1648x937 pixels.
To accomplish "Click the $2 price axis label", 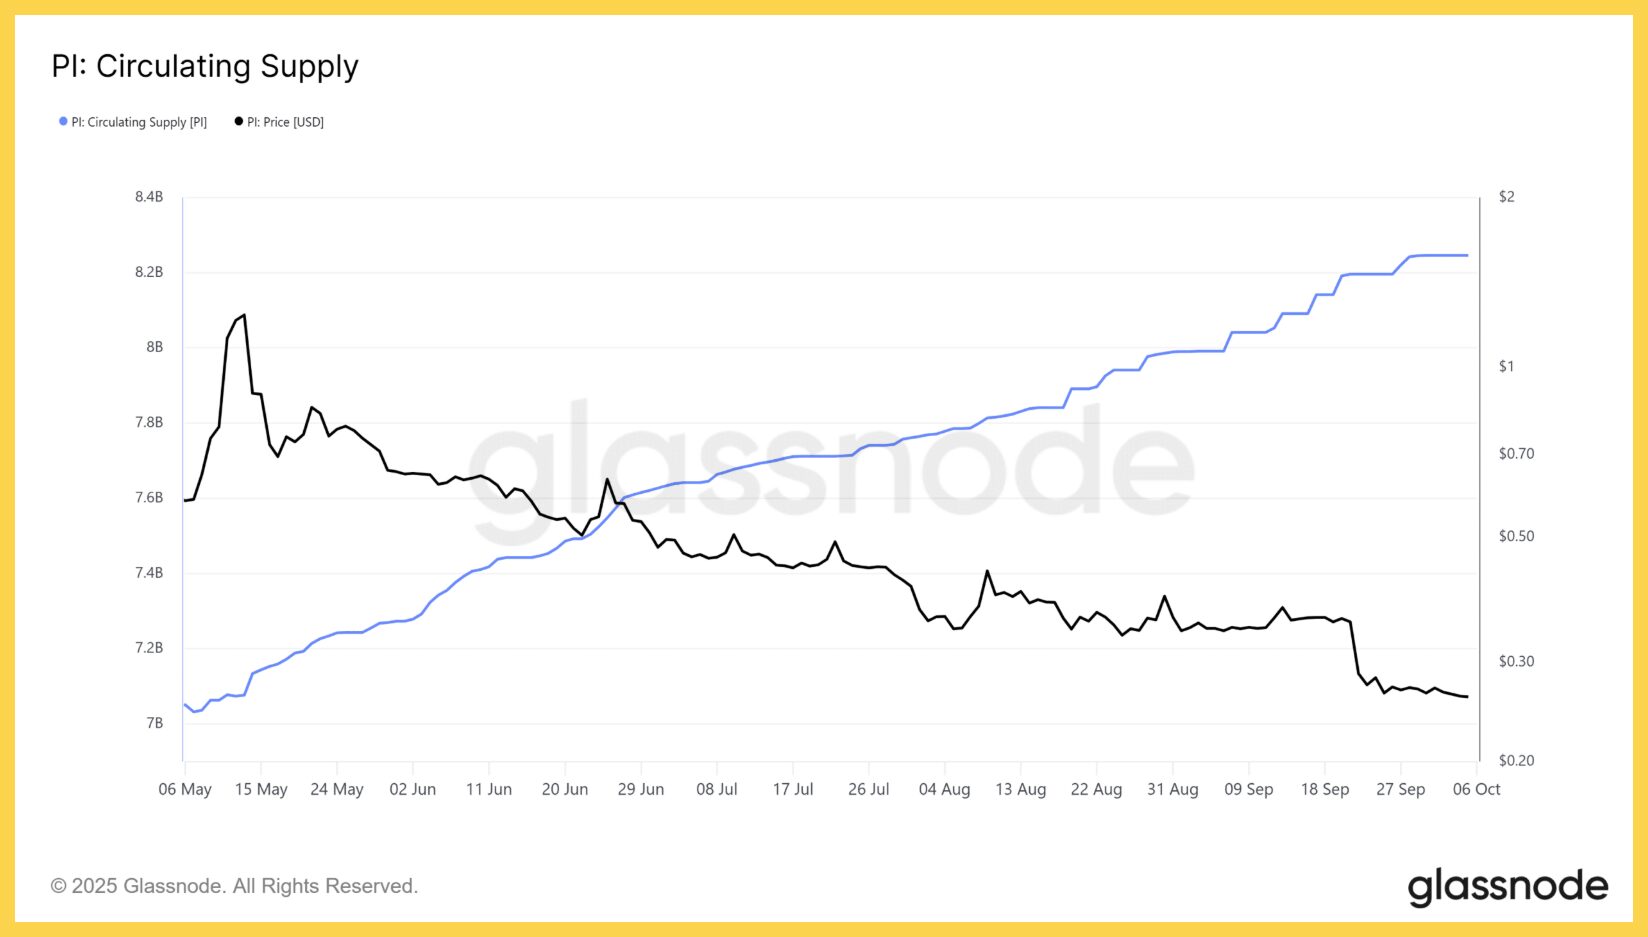I will 1506,197.
